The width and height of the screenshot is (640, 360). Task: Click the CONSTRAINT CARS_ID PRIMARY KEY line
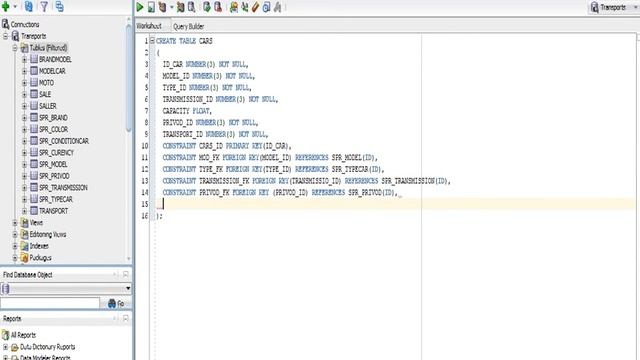click(227, 146)
